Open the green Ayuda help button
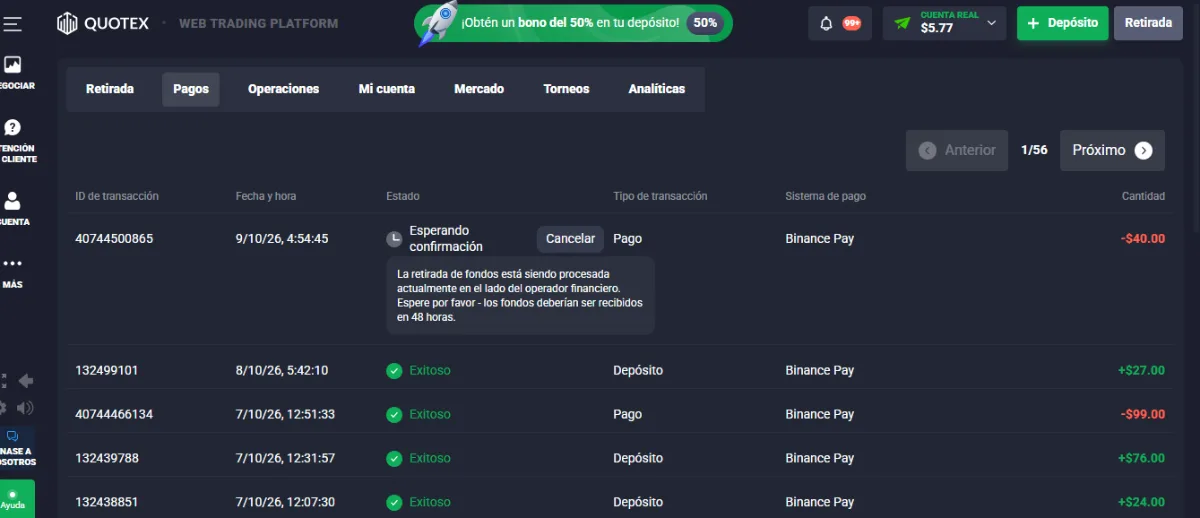This screenshot has width=1200, height=518. pos(15,499)
